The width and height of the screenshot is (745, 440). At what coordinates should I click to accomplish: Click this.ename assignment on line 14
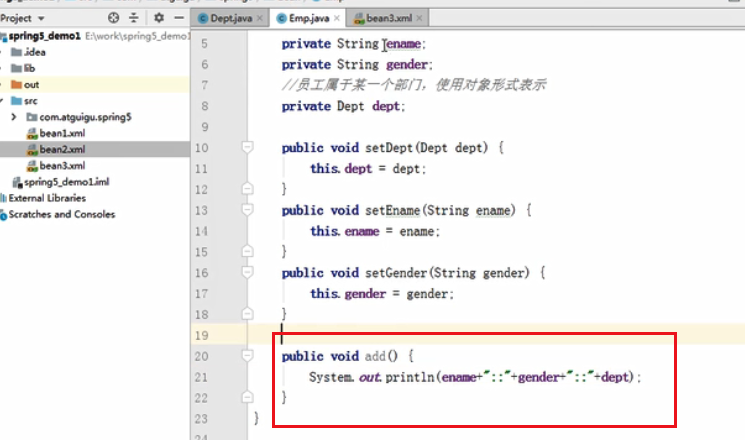pos(375,231)
